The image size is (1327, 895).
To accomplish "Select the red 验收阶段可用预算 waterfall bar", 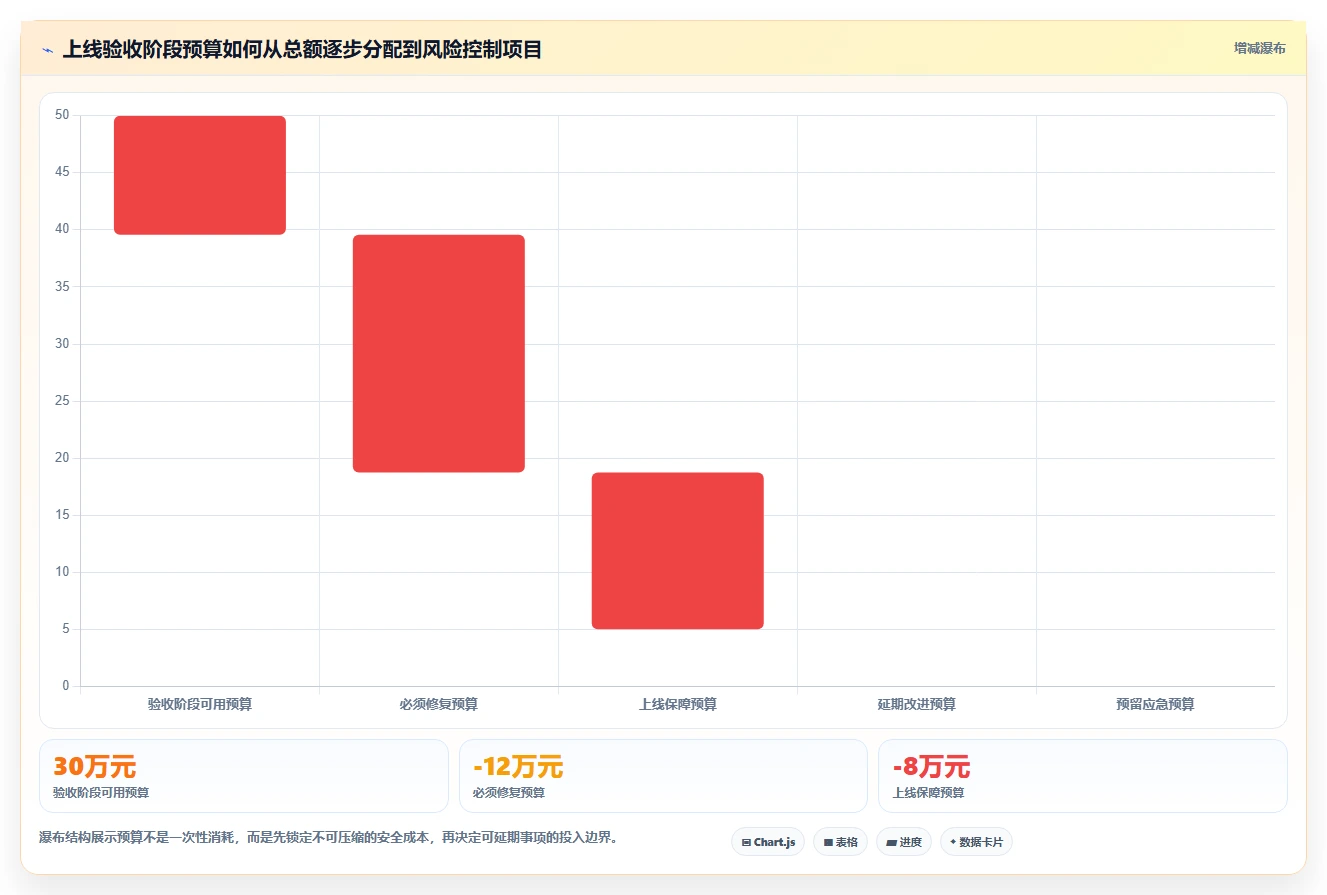I will 200,175.
